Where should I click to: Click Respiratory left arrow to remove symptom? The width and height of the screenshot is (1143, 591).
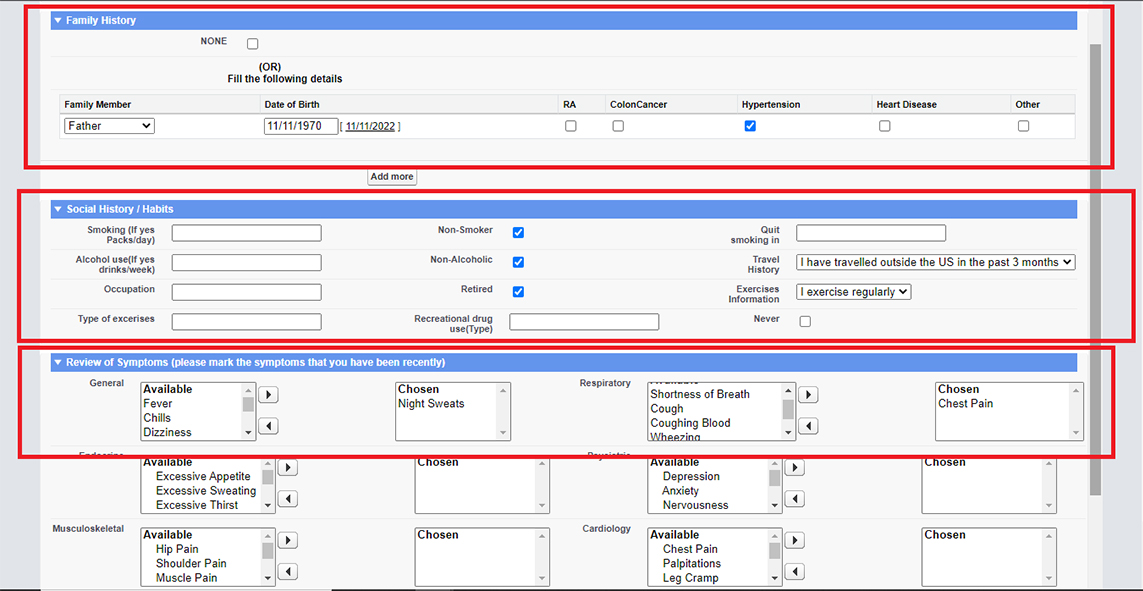(808, 427)
